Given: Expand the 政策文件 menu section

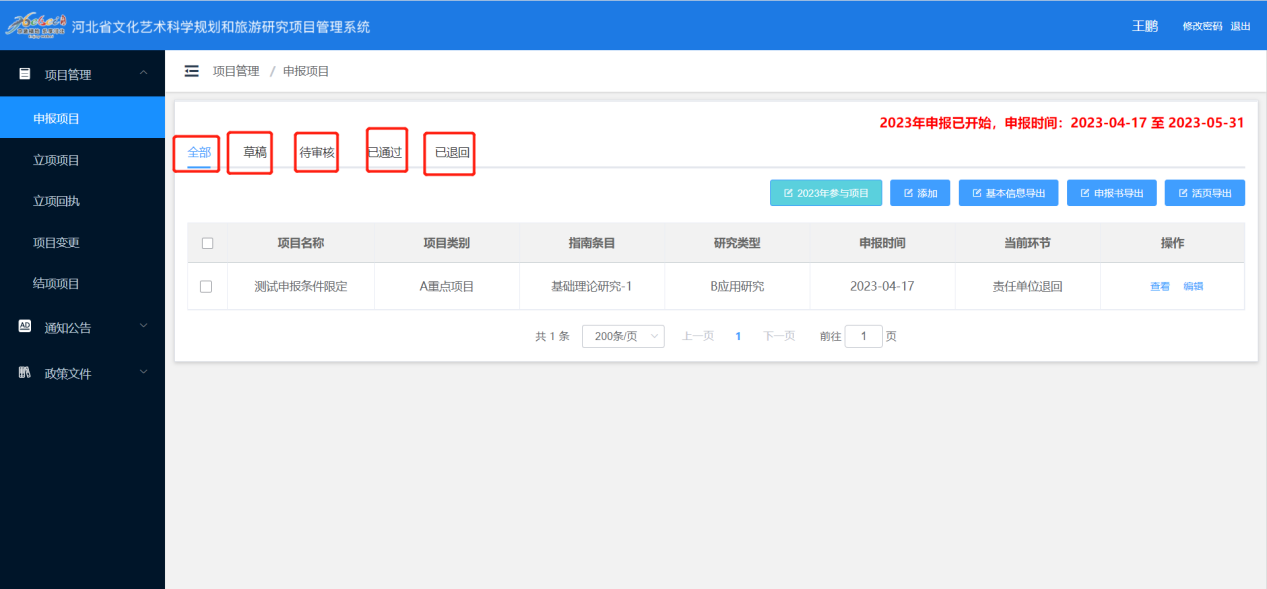Looking at the screenshot, I should 144,373.
